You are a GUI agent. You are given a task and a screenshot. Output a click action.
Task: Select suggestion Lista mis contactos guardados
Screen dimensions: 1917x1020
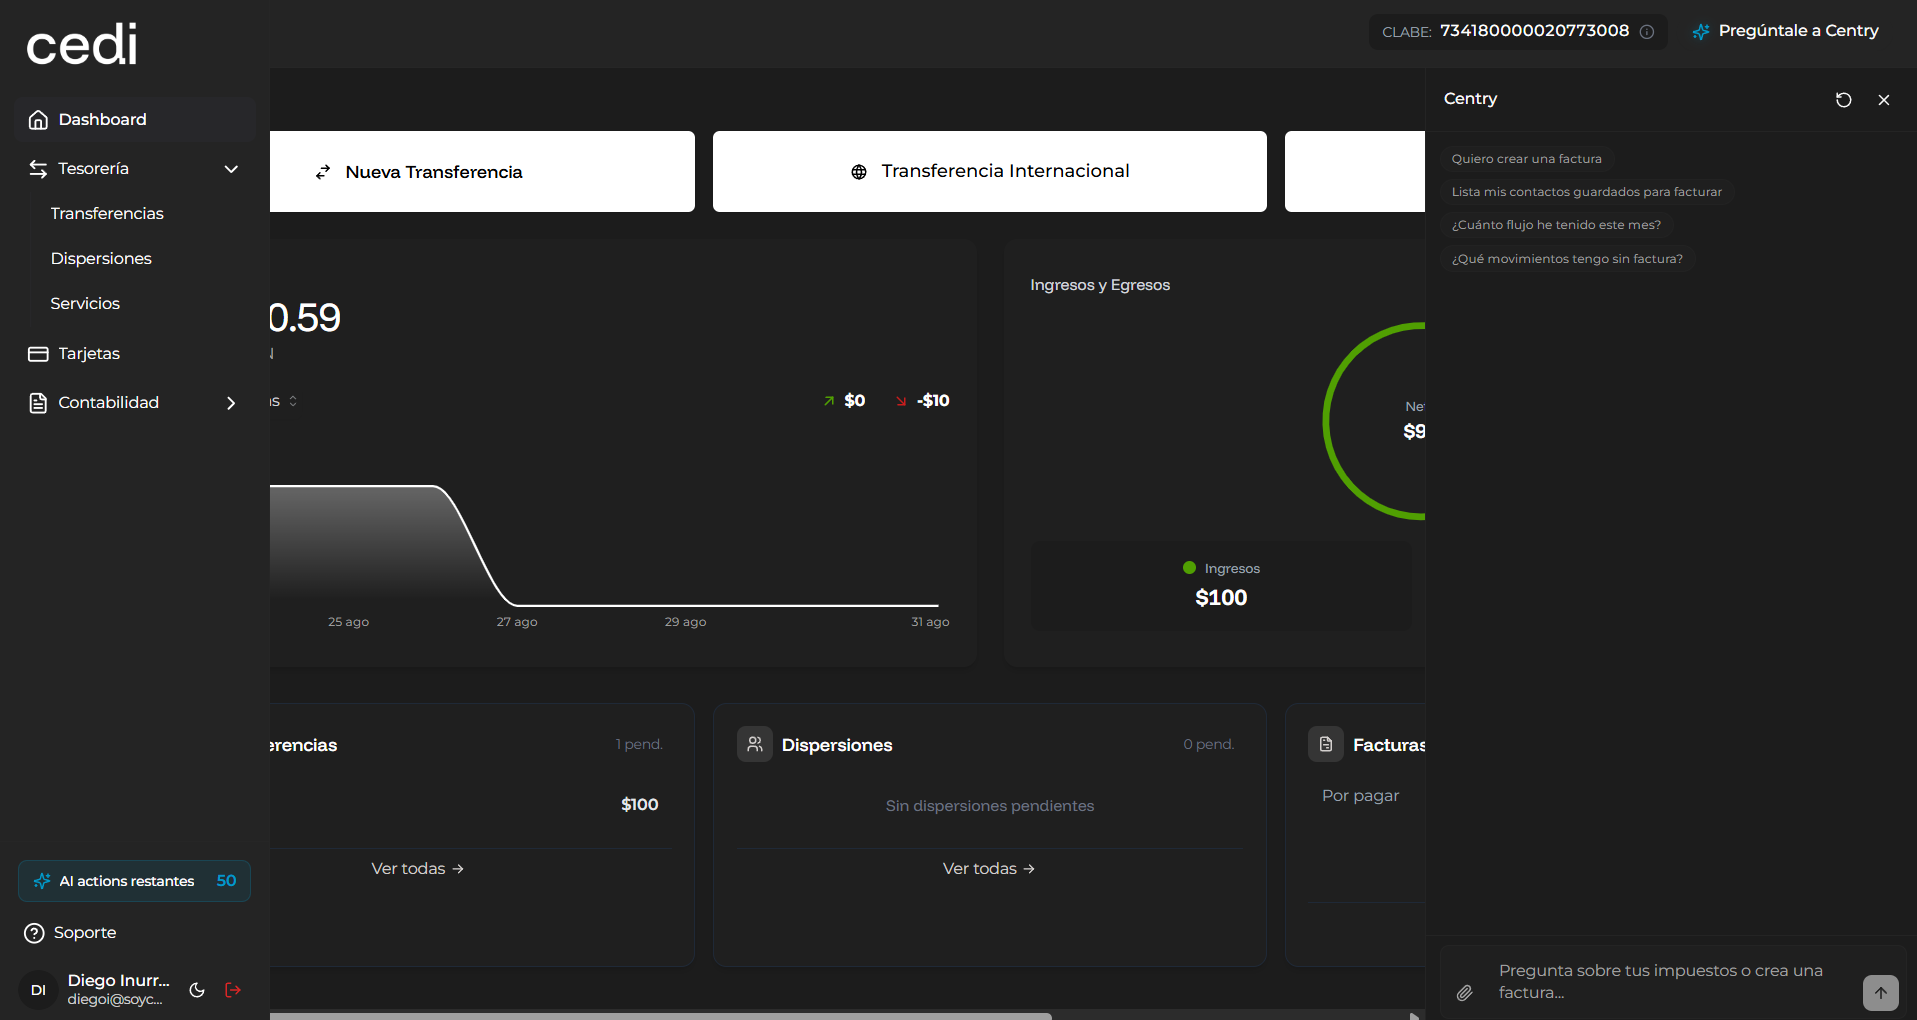pos(1587,192)
